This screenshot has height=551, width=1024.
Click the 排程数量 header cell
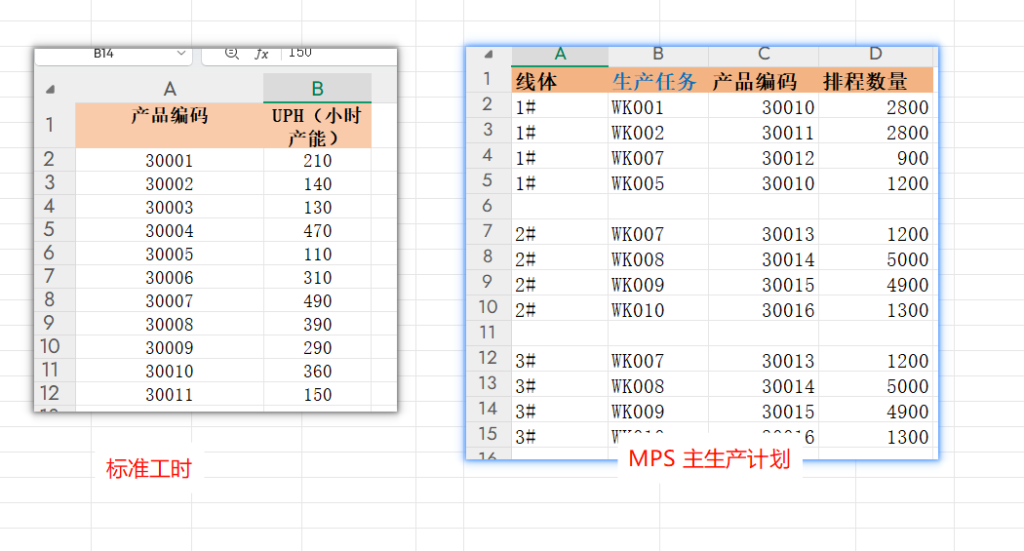pos(876,81)
